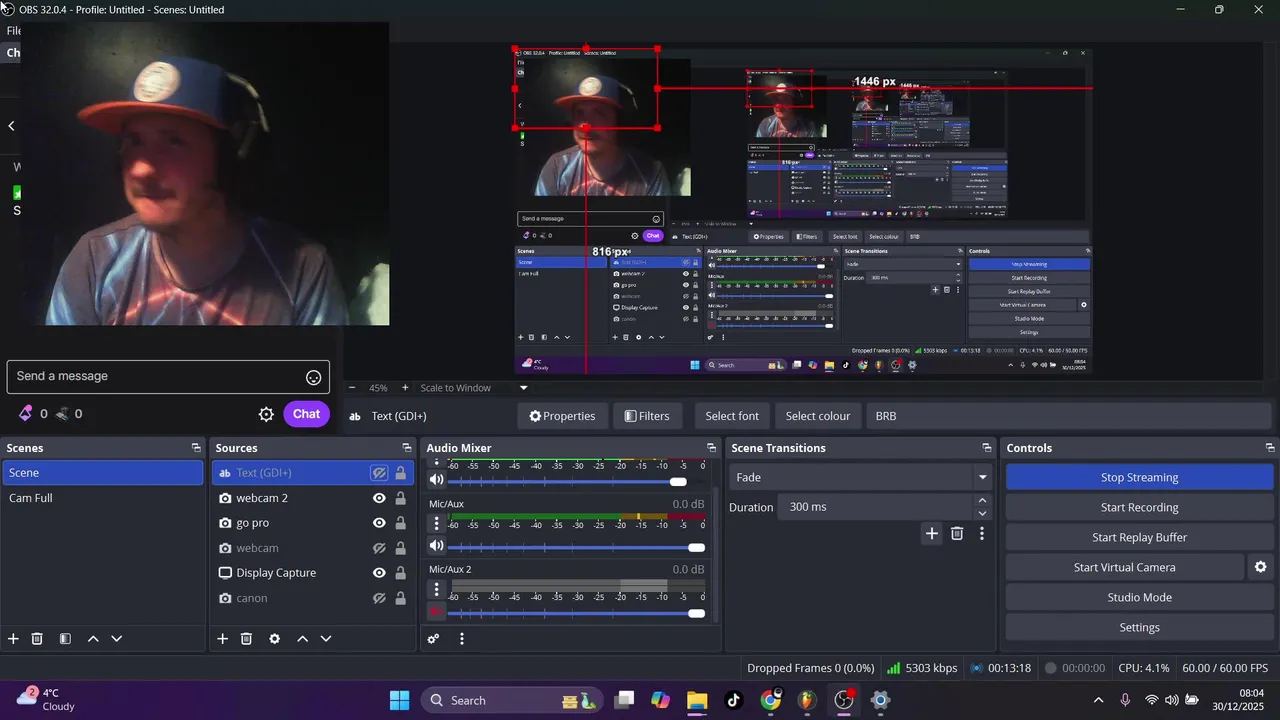The image size is (1280, 720).
Task: Start Recording in Controls
Action: pyautogui.click(x=1139, y=507)
